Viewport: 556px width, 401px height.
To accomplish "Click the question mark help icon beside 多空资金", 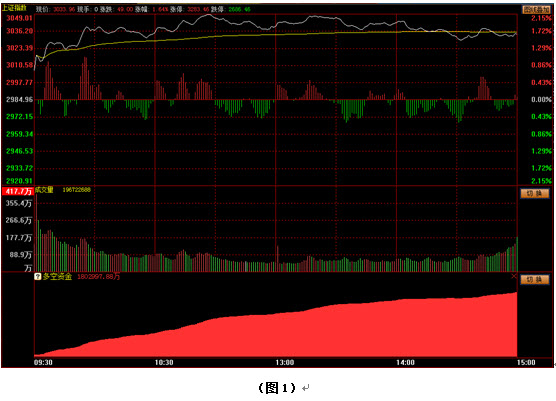I will point(38,276).
